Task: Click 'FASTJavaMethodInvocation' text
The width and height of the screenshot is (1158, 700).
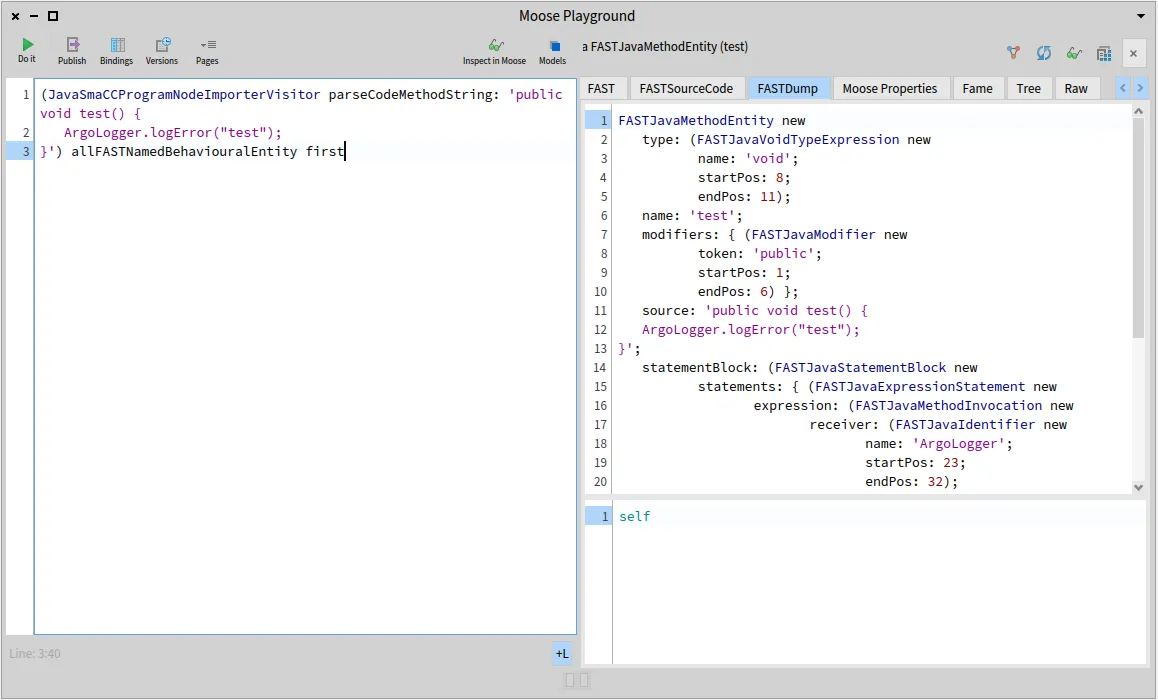Action: (x=948, y=405)
